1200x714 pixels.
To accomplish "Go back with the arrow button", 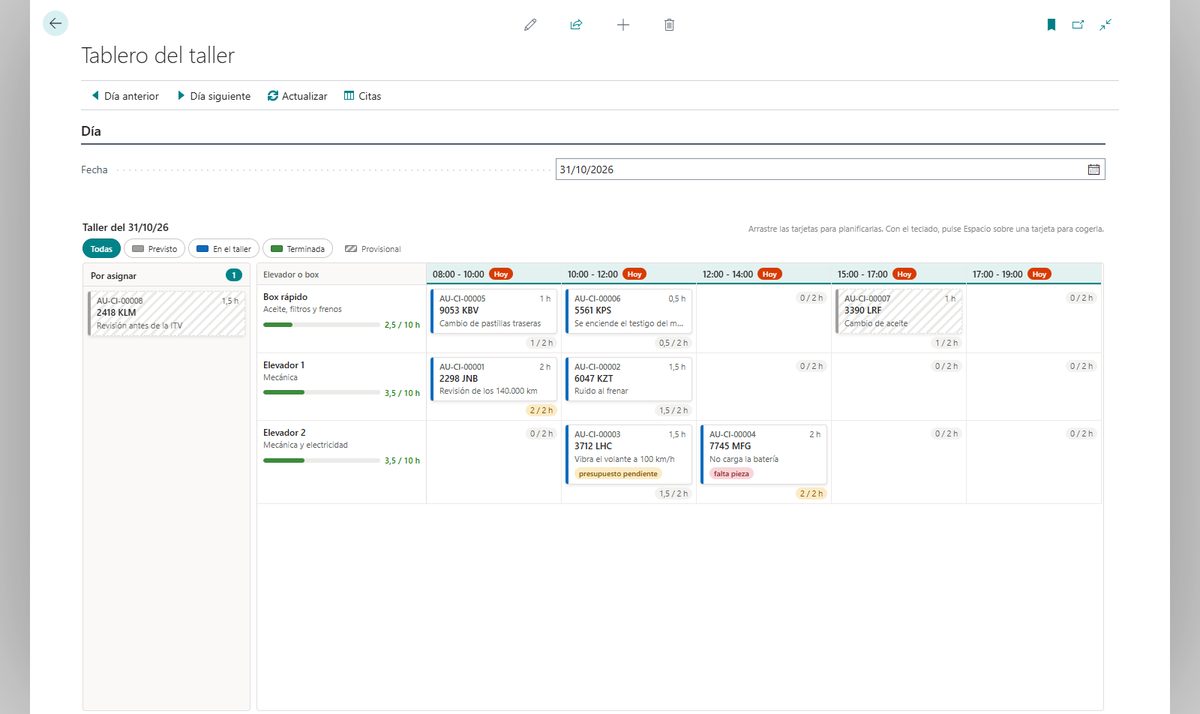I will [x=55, y=24].
